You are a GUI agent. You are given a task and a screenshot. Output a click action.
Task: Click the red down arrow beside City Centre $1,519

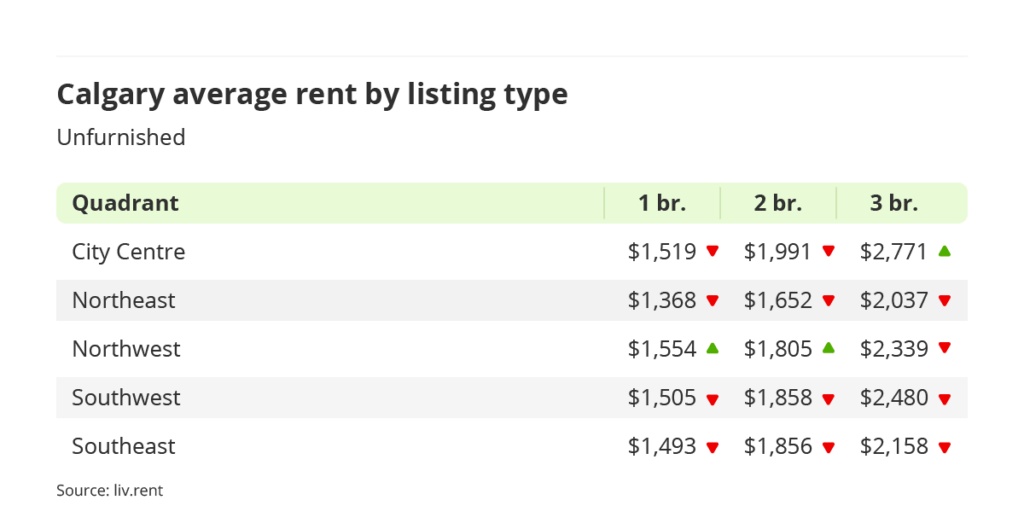tap(712, 251)
